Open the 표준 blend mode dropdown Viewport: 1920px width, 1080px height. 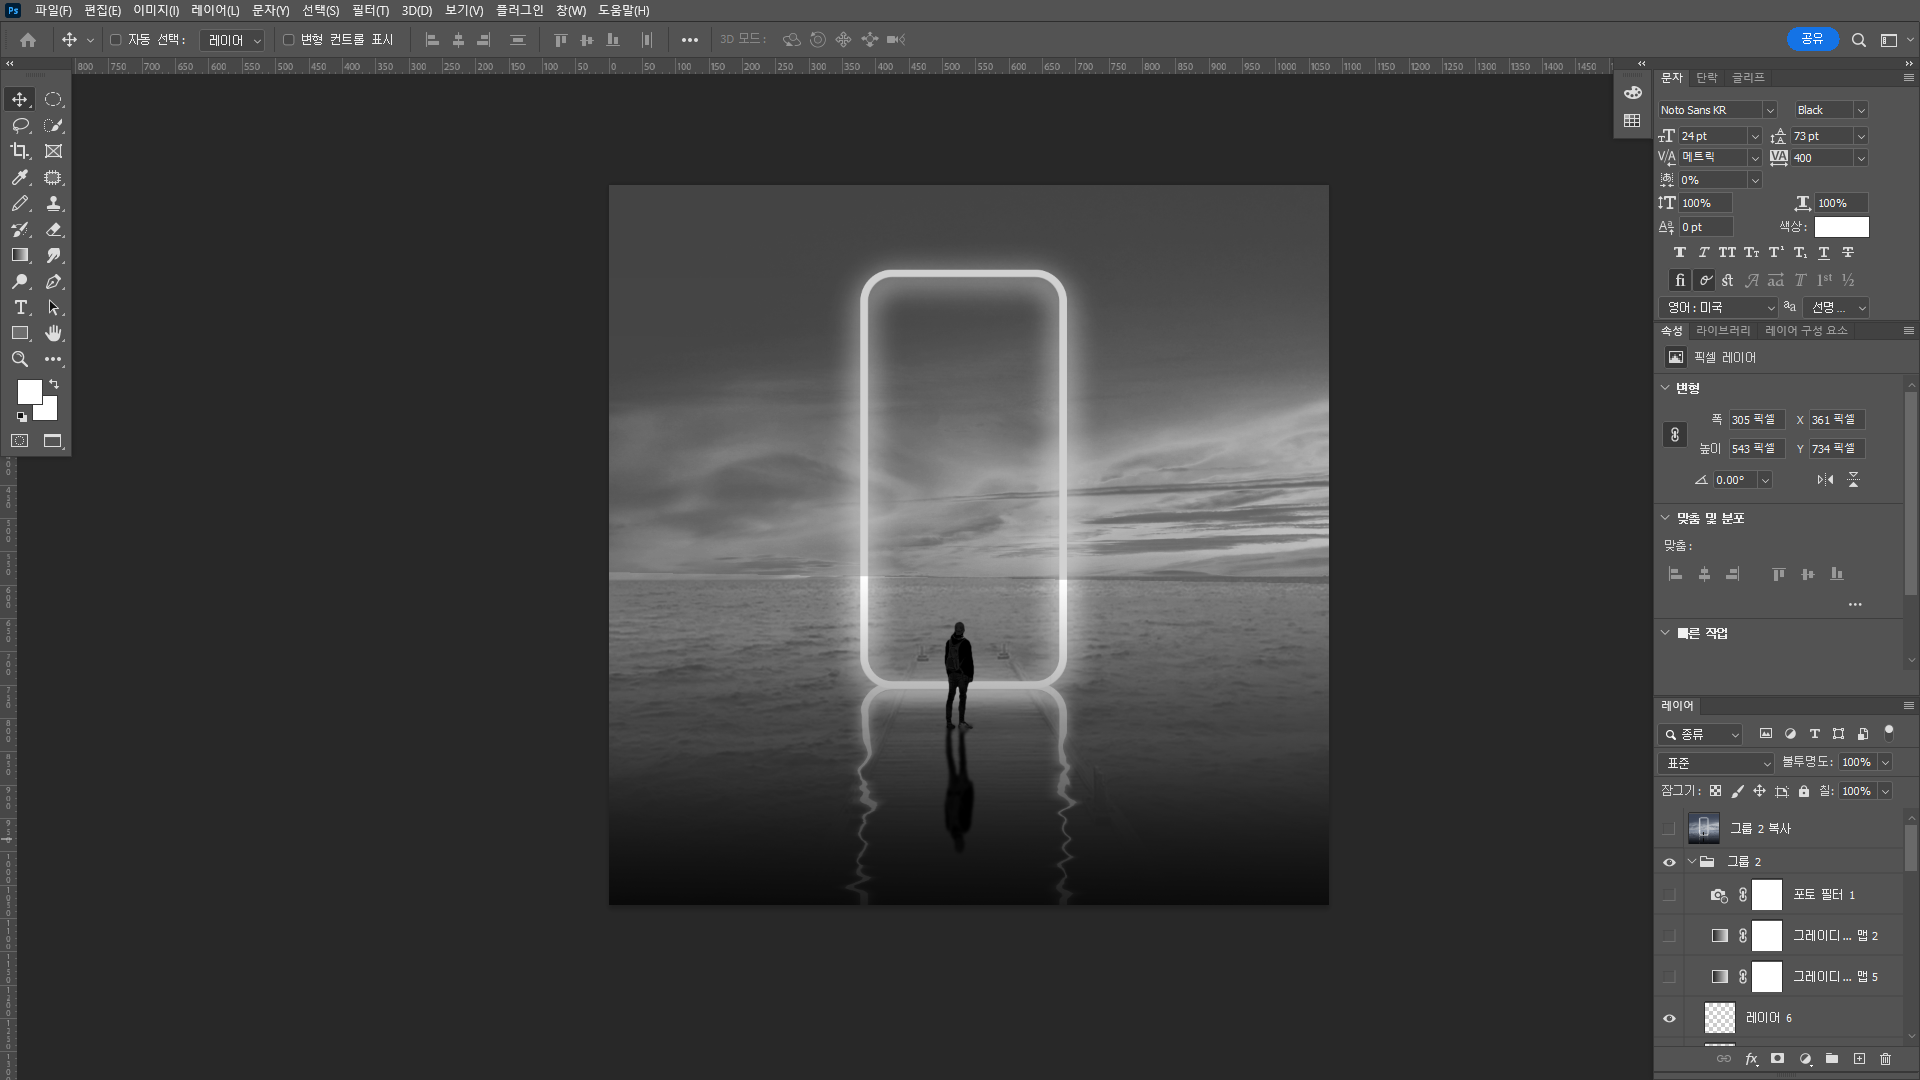tap(1716, 763)
